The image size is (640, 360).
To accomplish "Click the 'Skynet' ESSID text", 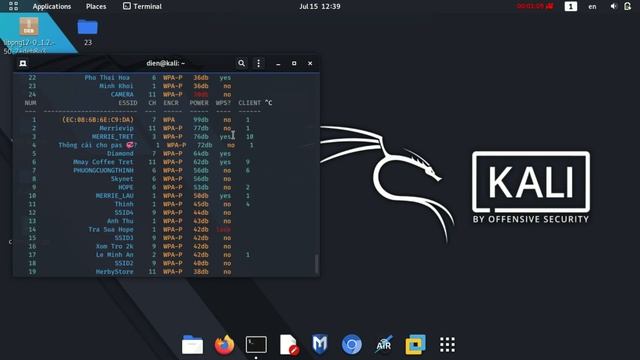I will coord(122,179).
